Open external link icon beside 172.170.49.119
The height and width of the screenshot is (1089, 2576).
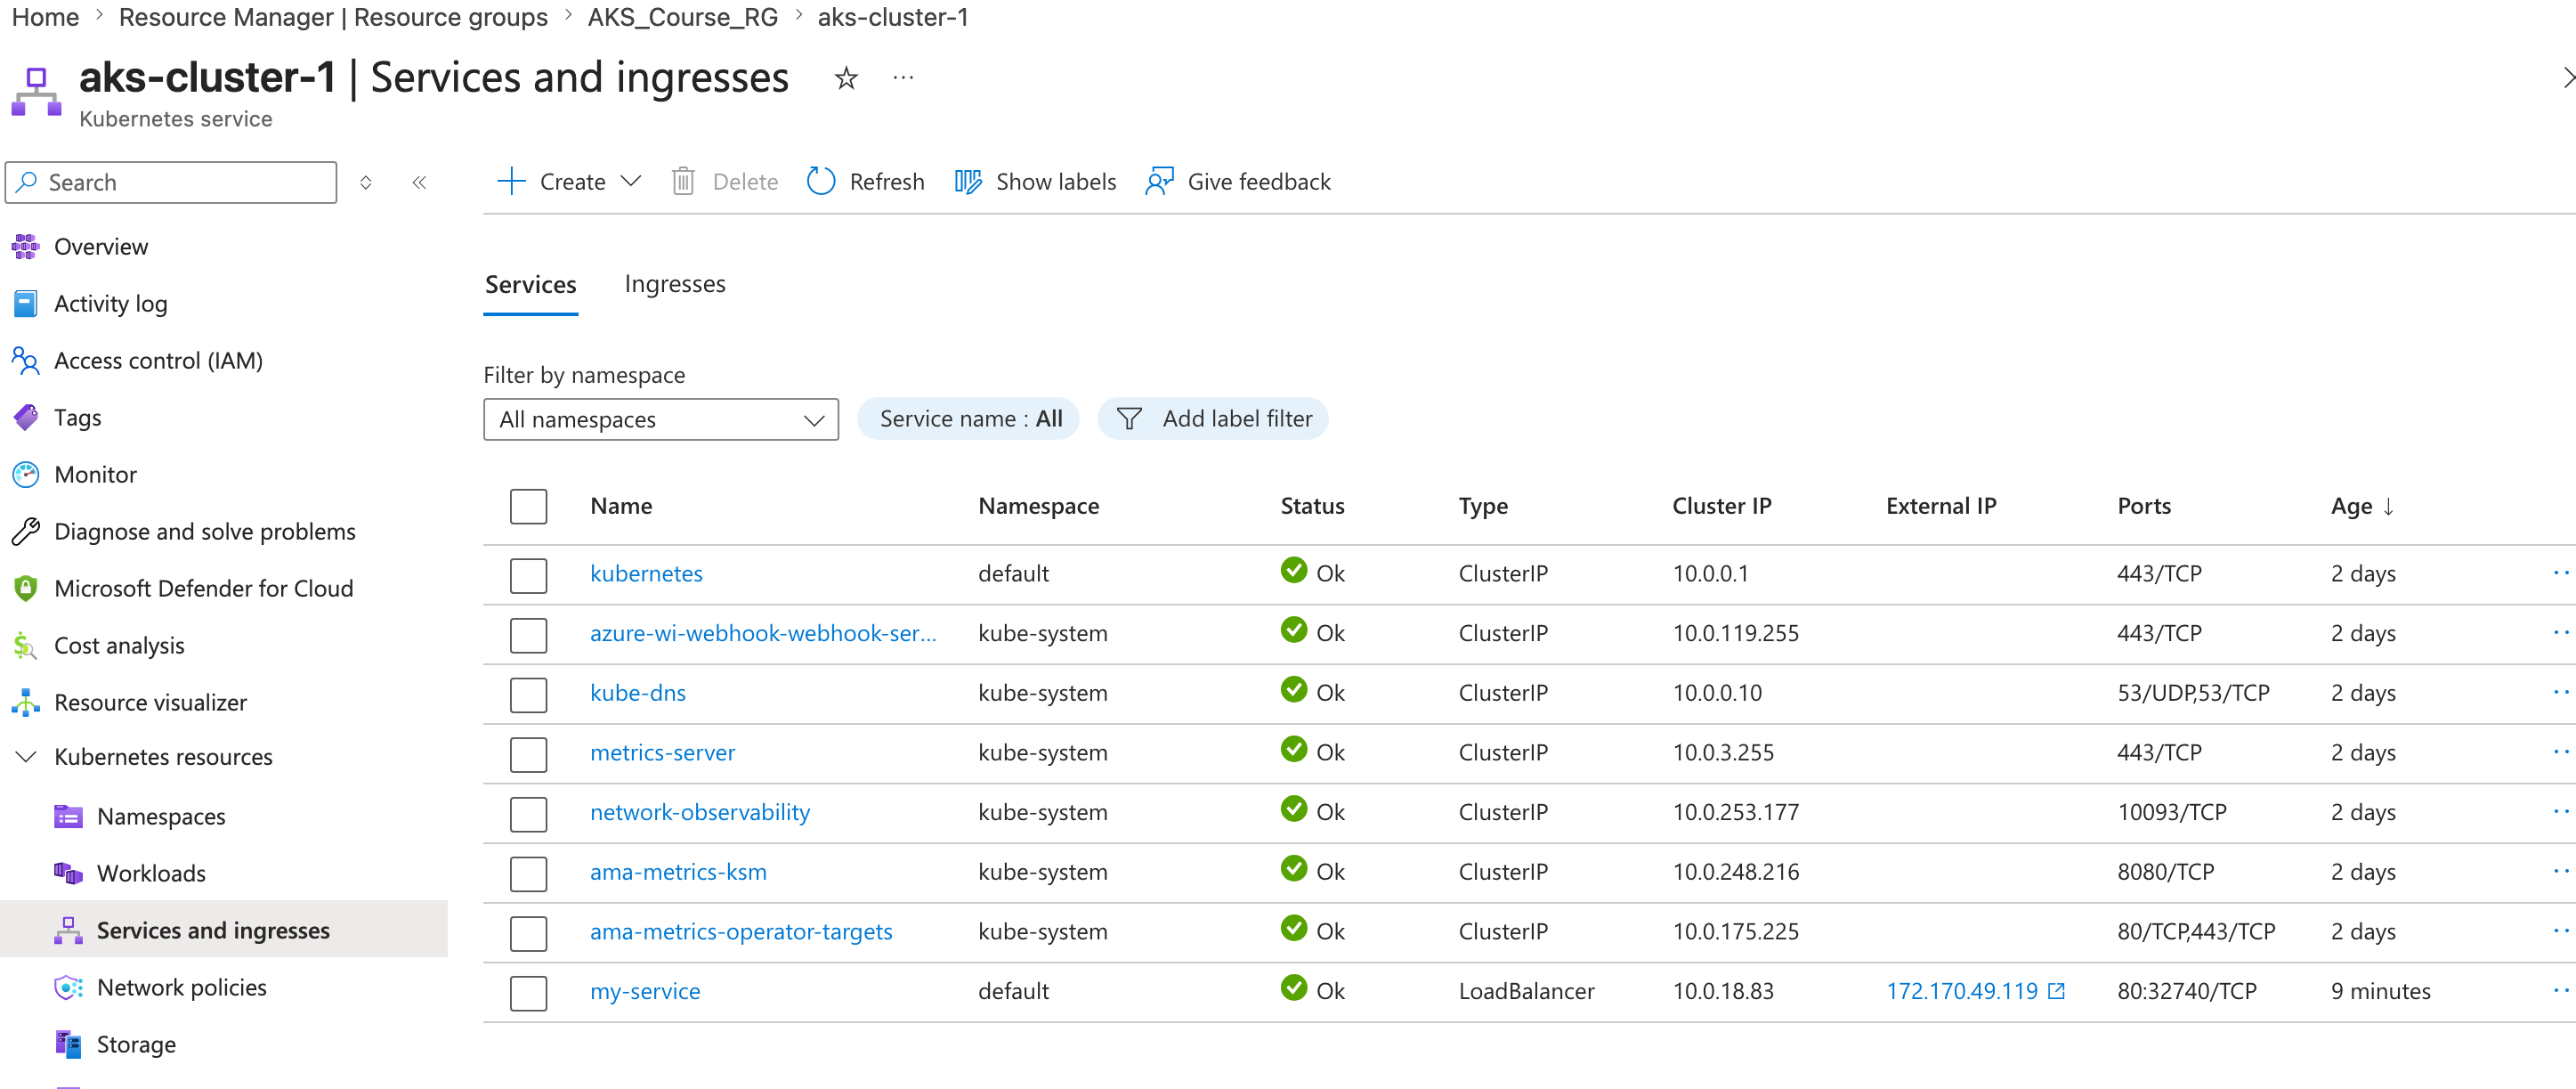tap(2056, 991)
